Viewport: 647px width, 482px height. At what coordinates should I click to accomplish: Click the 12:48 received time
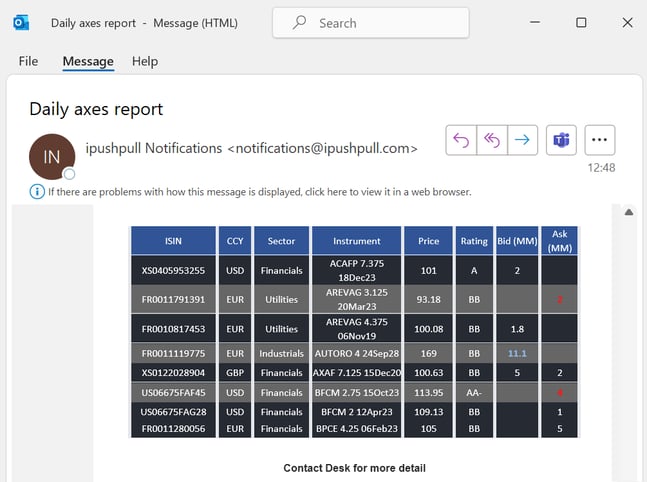click(x=601, y=168)
